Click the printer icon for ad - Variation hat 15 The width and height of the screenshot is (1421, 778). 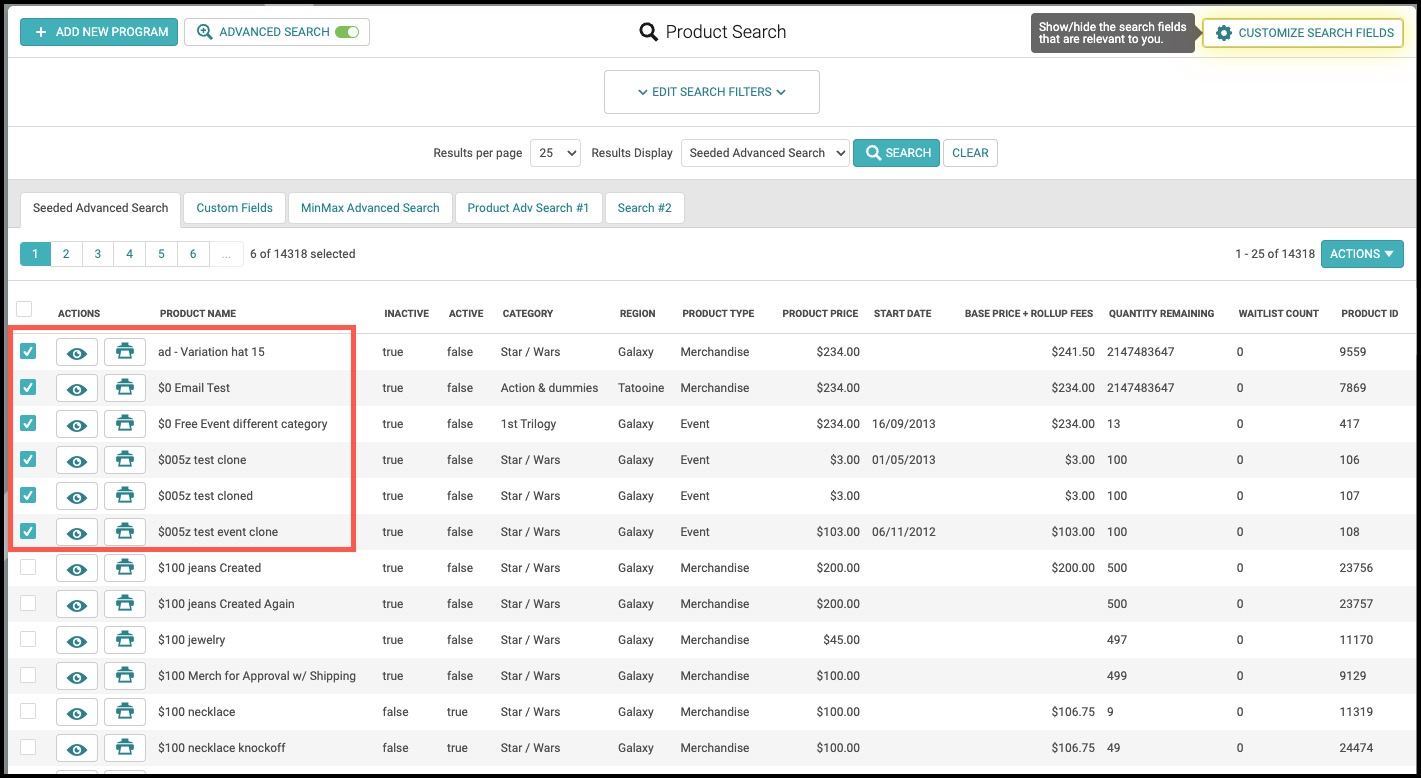pyautogui.click(x=125, y=352)
